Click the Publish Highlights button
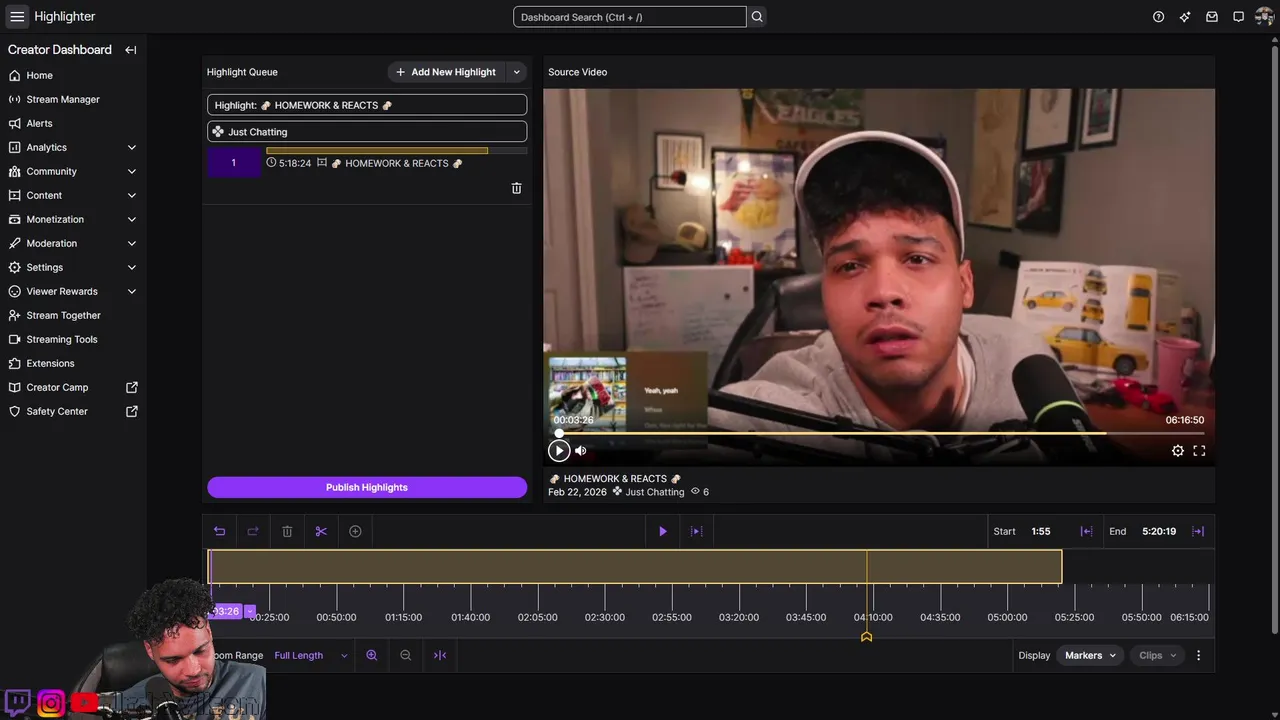1280x720 pixels. tap(367, 487)
